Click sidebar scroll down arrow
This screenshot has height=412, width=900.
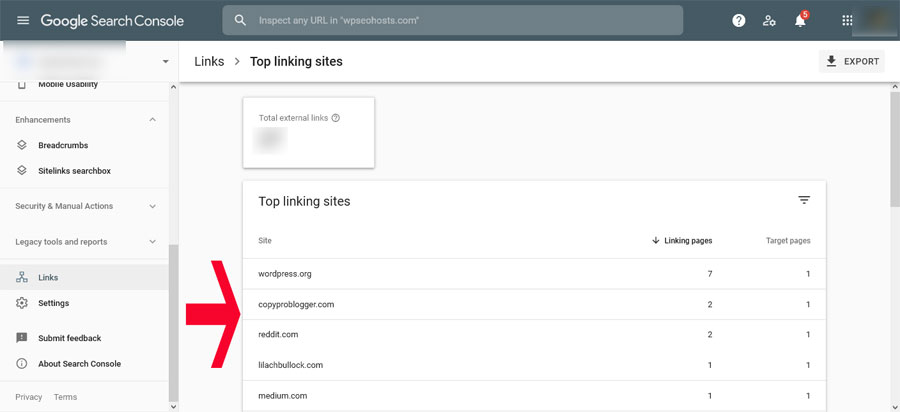[173, 406]
